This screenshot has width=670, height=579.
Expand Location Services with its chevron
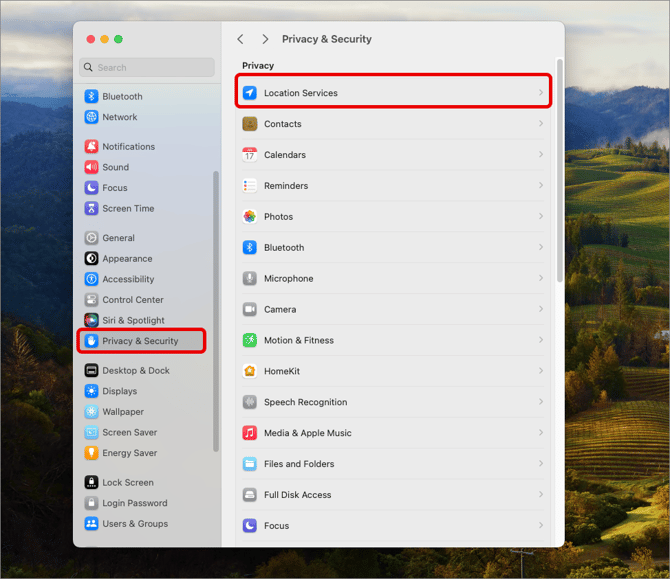tap(541, 92)
